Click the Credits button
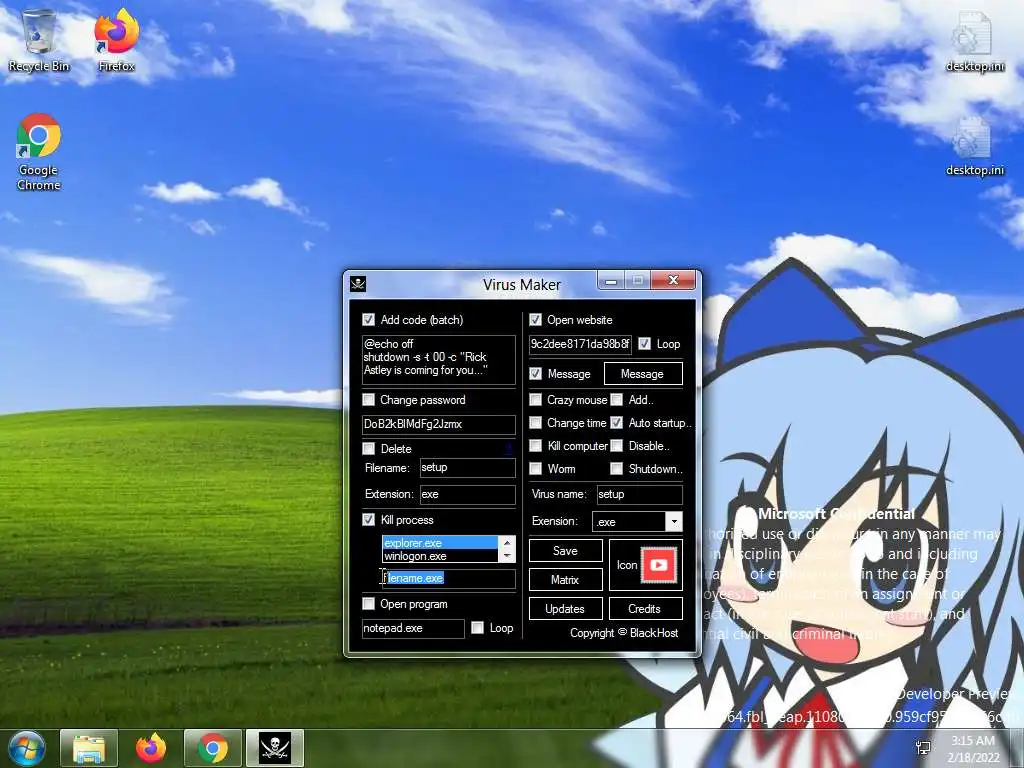Viewport: 1024px width, 768px height. [645, 609]
